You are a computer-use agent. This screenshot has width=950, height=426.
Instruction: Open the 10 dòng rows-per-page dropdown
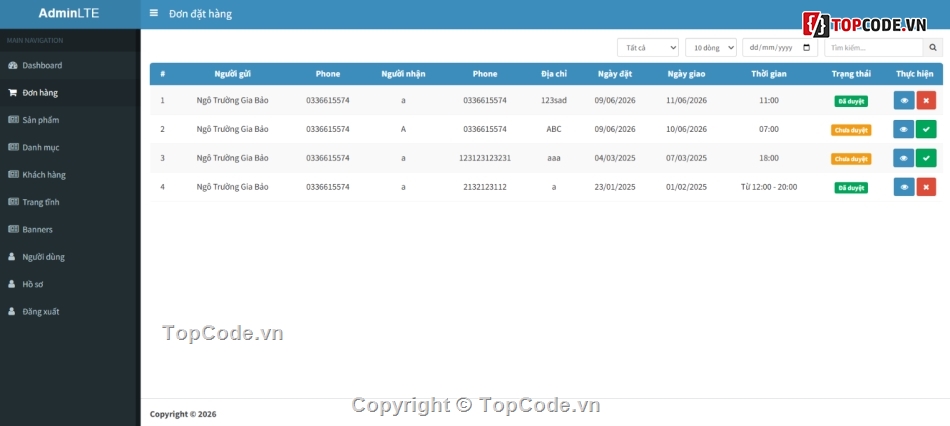pos(711,47)
